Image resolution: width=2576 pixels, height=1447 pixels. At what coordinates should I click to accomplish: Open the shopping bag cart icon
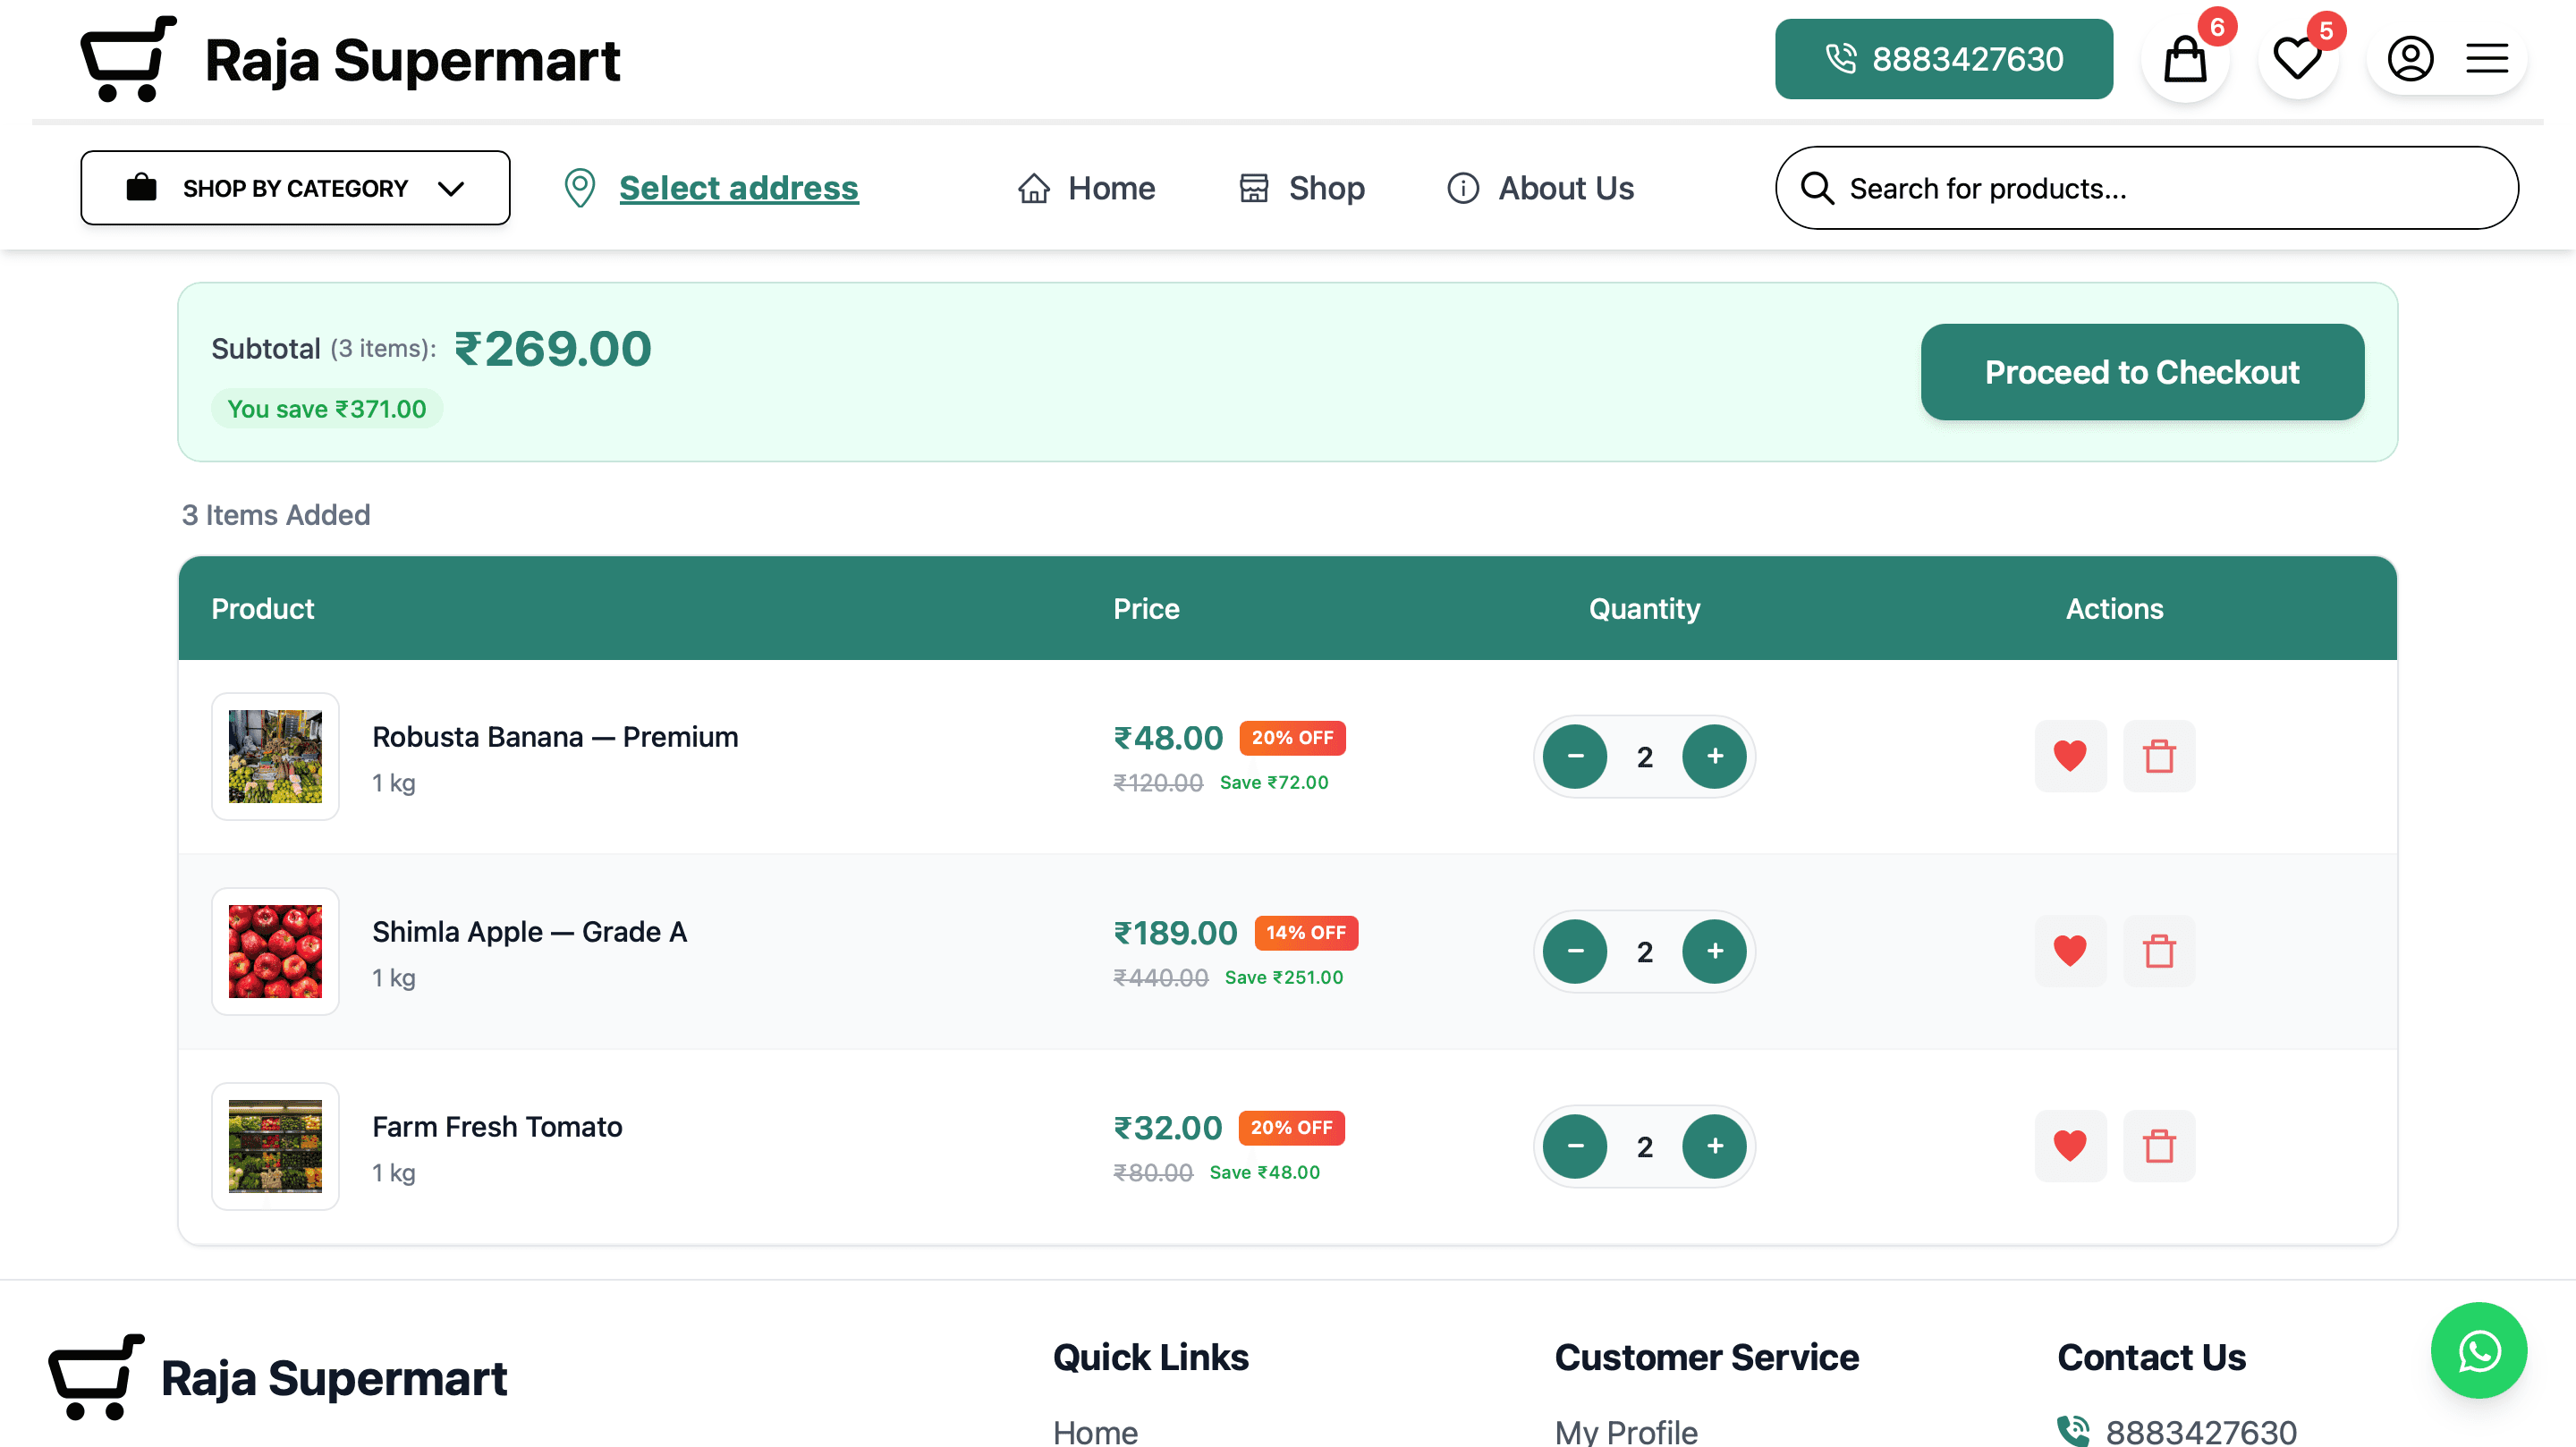[x=2185, y=59]
